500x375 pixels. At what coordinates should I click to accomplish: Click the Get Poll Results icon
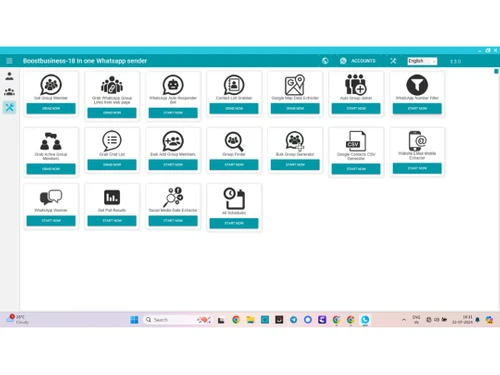pyautogui.click(x=112, y=197)
